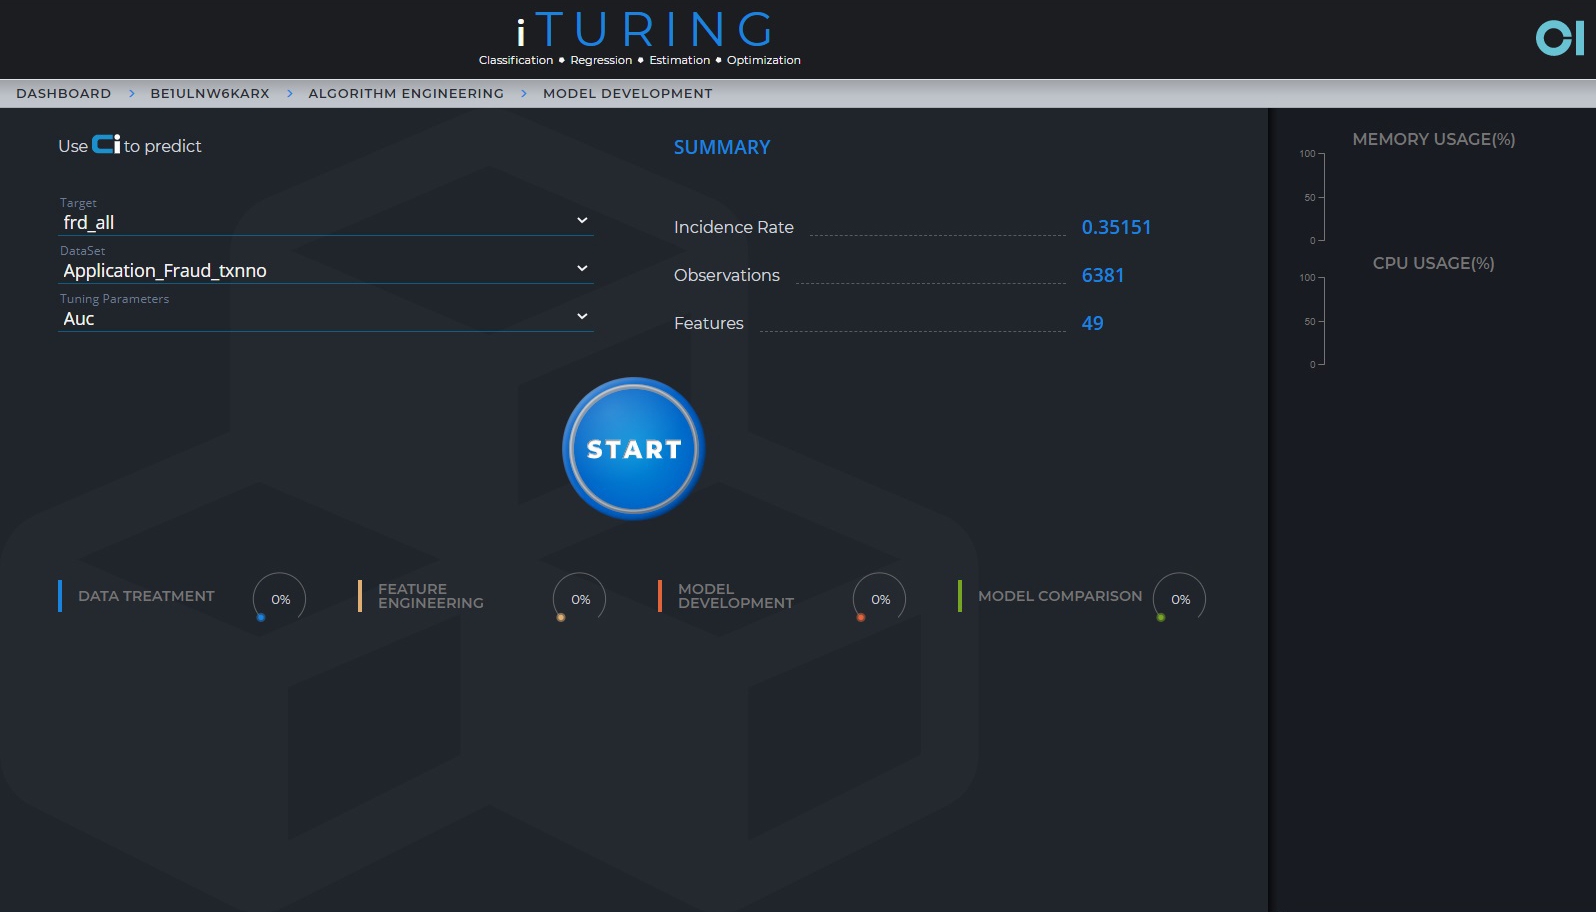
Task: Select the DATA TREATMENT stage label
Action: [x=146, y=596]
